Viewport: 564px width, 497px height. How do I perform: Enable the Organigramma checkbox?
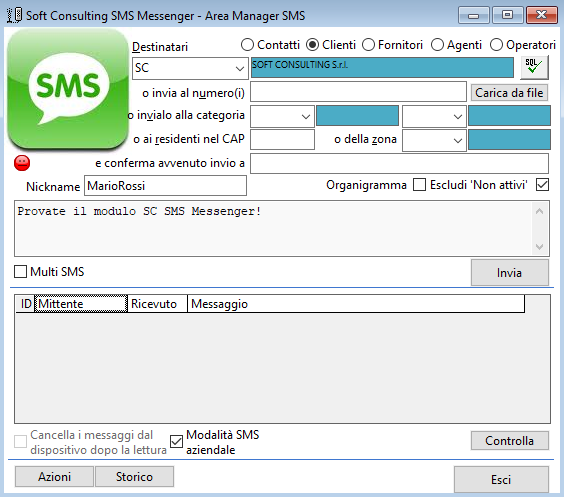pyautogui.click(x=419, y=185)
